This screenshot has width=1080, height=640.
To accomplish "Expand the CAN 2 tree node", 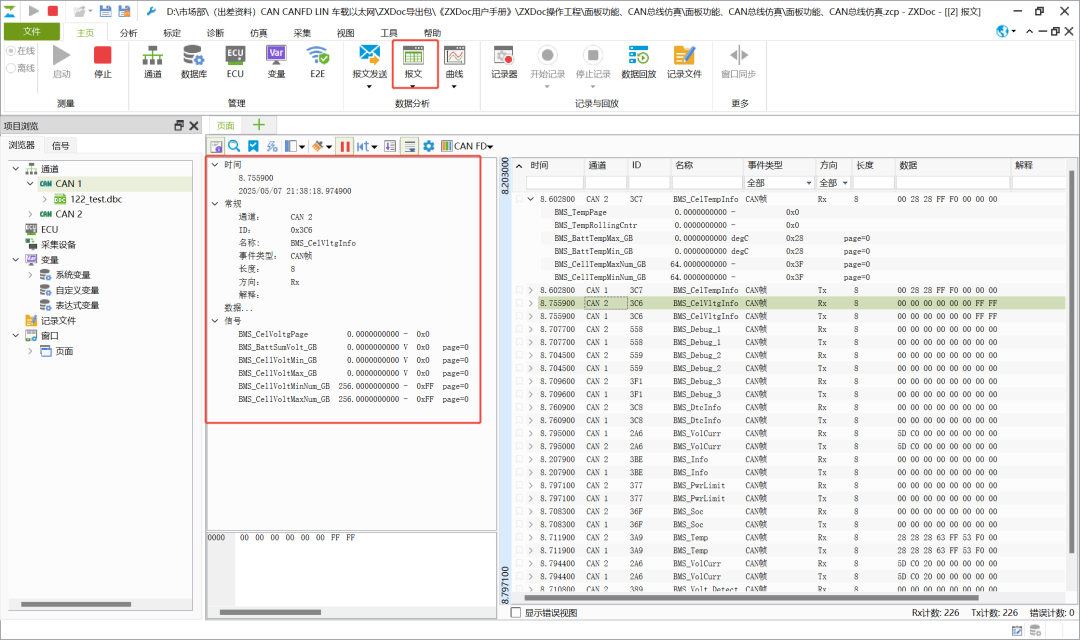I will (30, 214).
